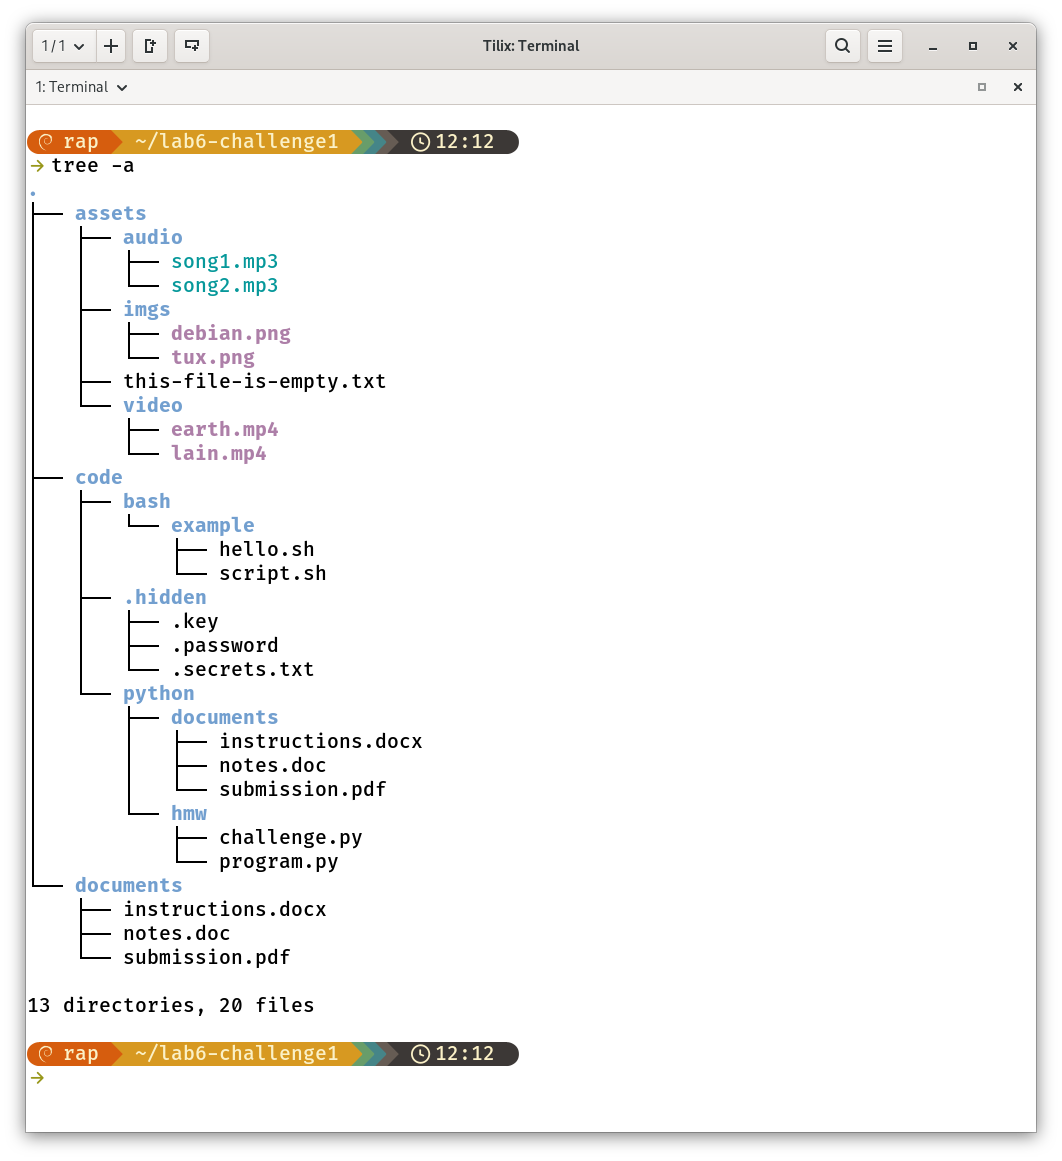1062x1161 pixels.
Task: Maximize the terminal pane
Action: pos(982,87)
